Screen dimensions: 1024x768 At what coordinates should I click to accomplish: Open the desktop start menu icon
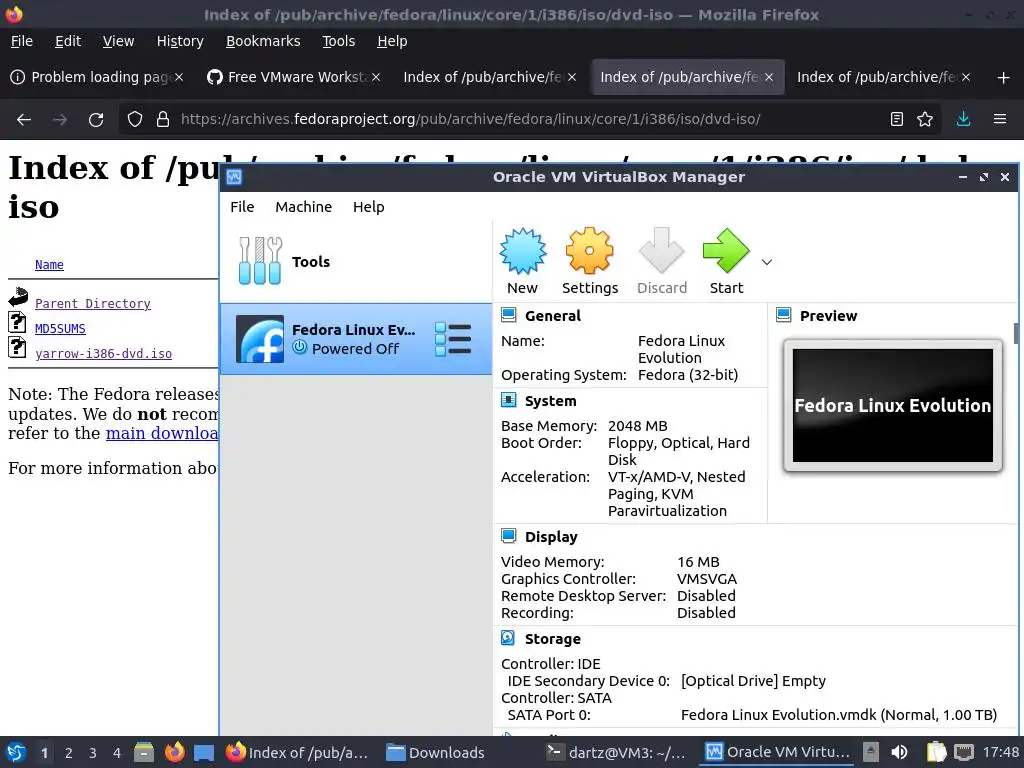pos(16,752)
